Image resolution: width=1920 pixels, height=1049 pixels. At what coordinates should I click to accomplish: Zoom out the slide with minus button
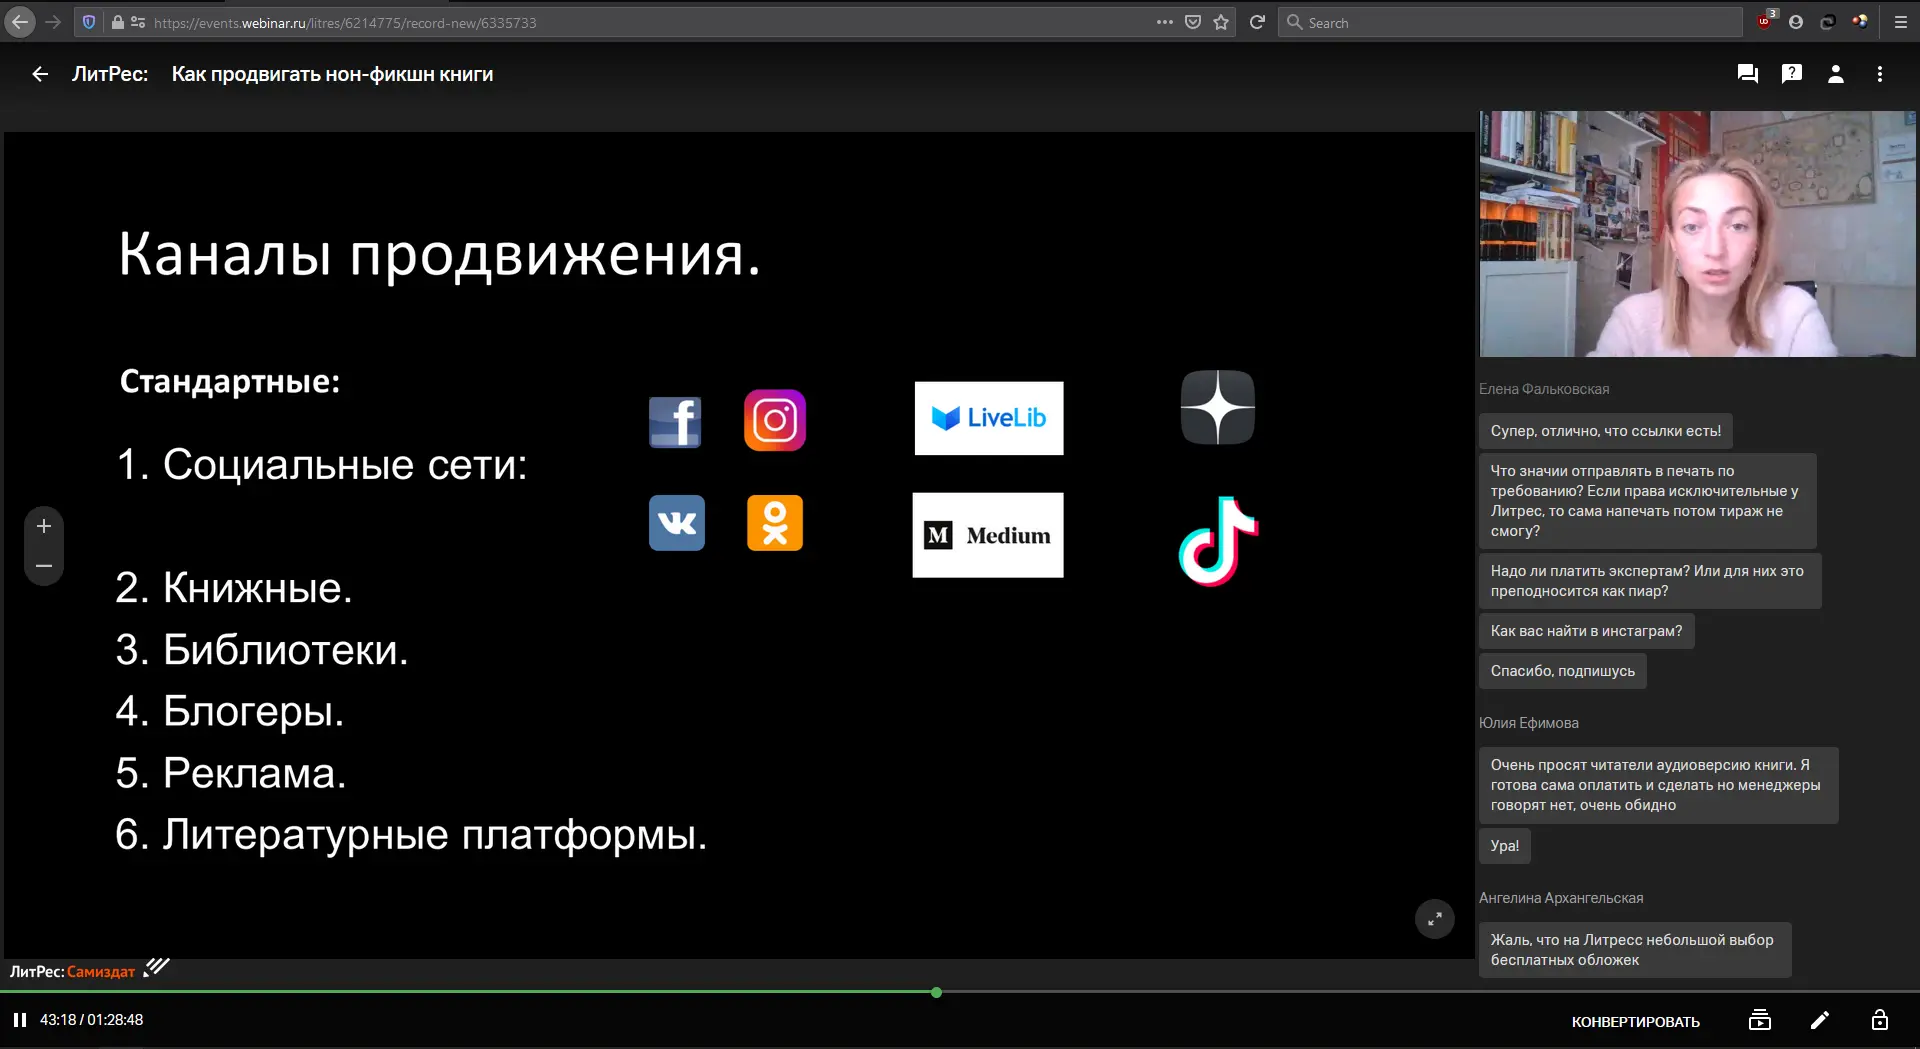(44, 566)
